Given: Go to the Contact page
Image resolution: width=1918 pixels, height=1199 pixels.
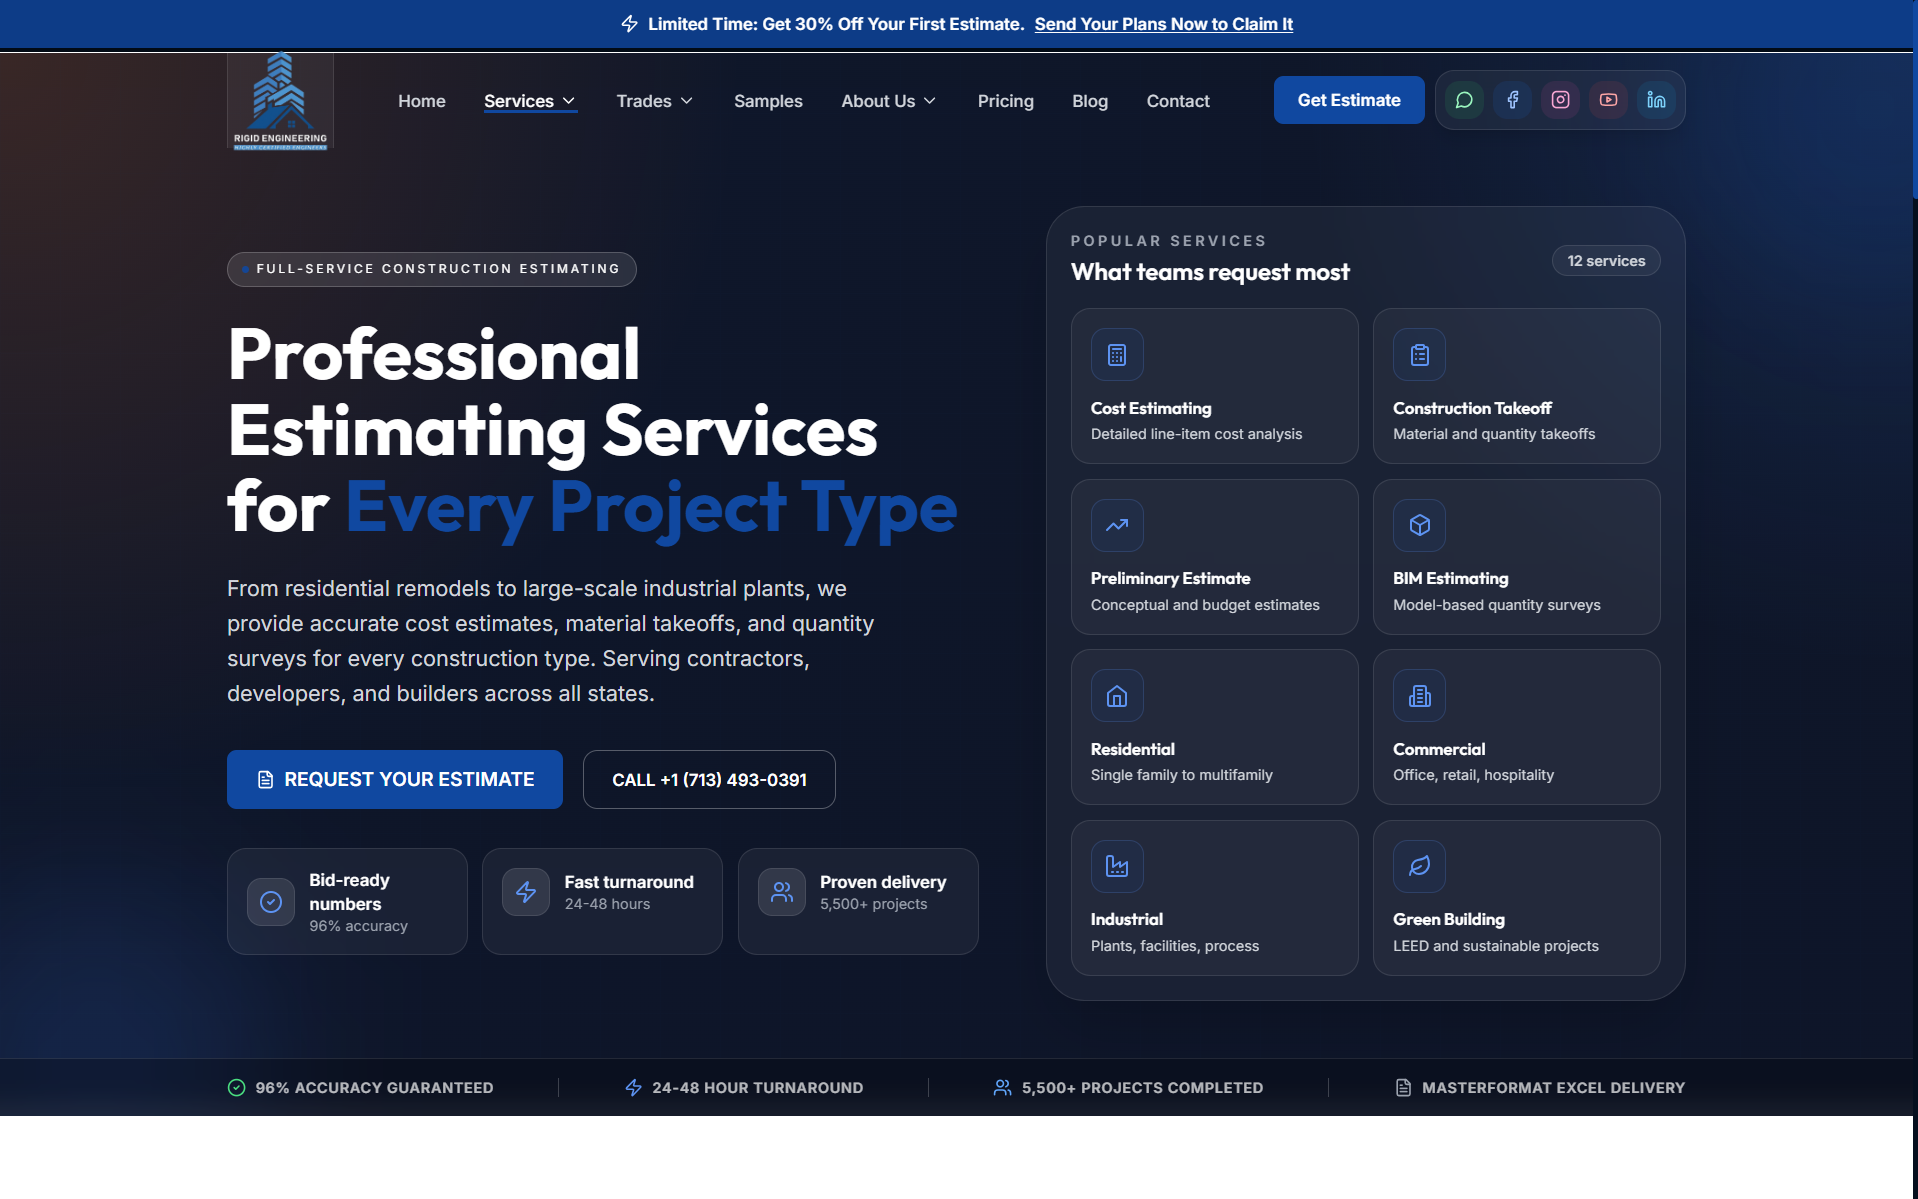Looking at the screenshot, I should [1178, 101].
